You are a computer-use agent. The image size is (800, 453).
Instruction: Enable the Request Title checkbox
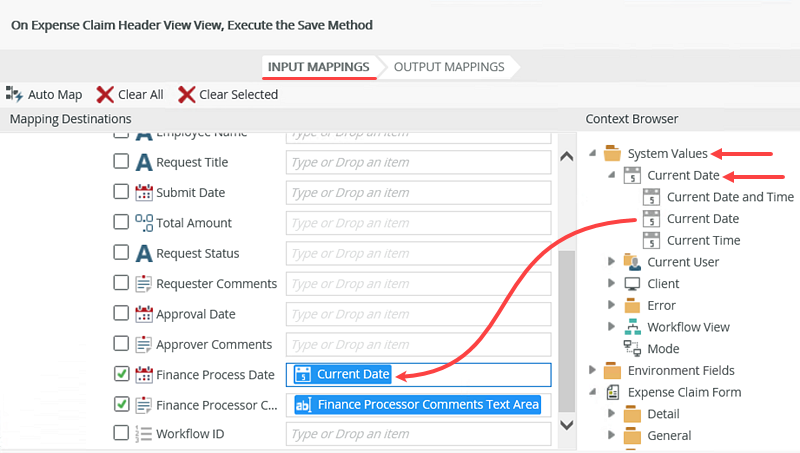[x=121, y=162]
